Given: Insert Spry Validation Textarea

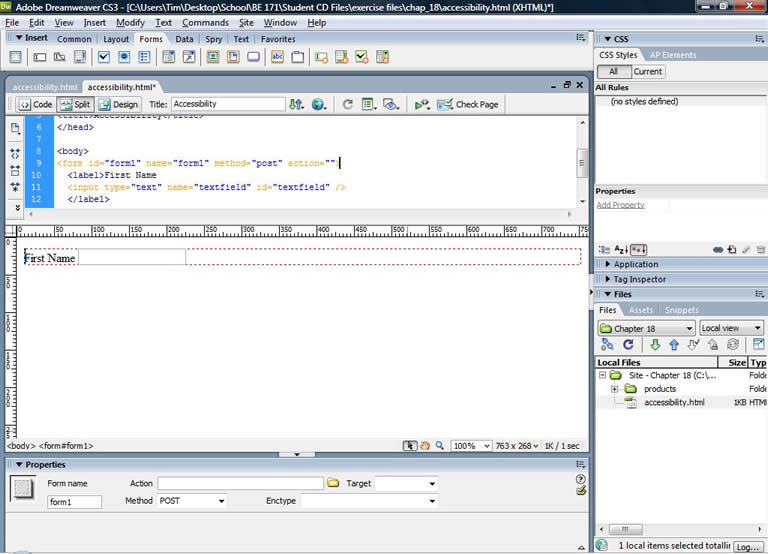Looking at the screenshot, I should (x=341, y=57).
